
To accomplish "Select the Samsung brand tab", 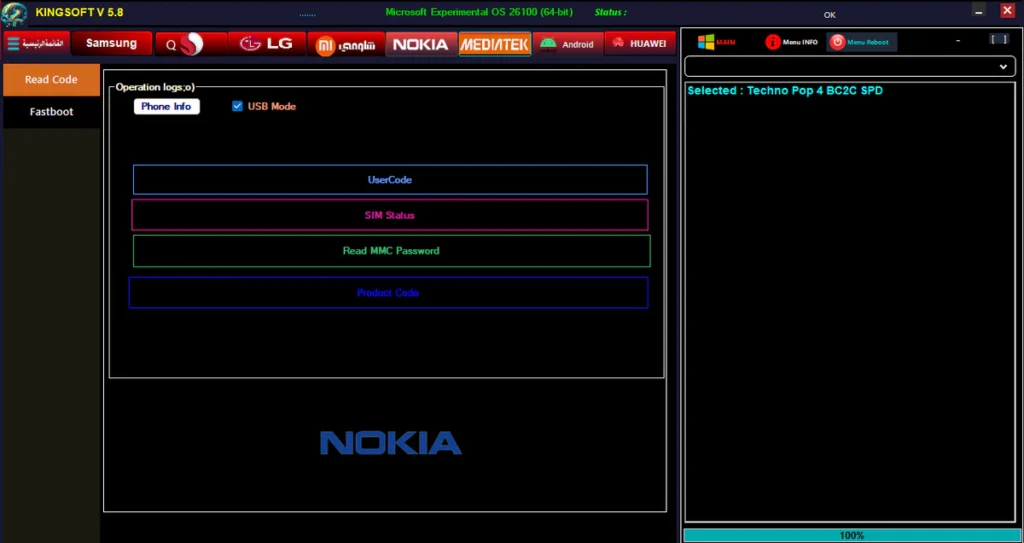I will [x=112, y=43].
